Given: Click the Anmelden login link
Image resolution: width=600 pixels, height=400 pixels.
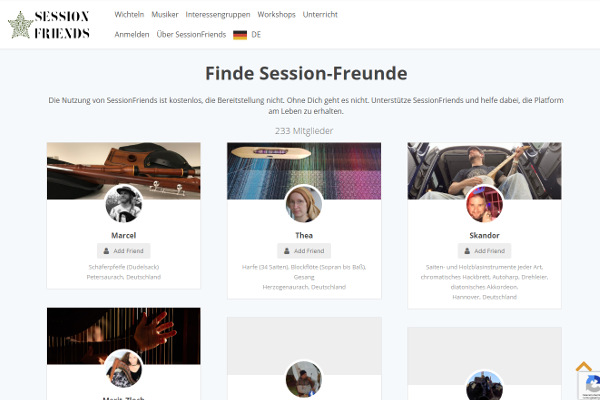Looking at the screenshot, I should pos(132,34).
